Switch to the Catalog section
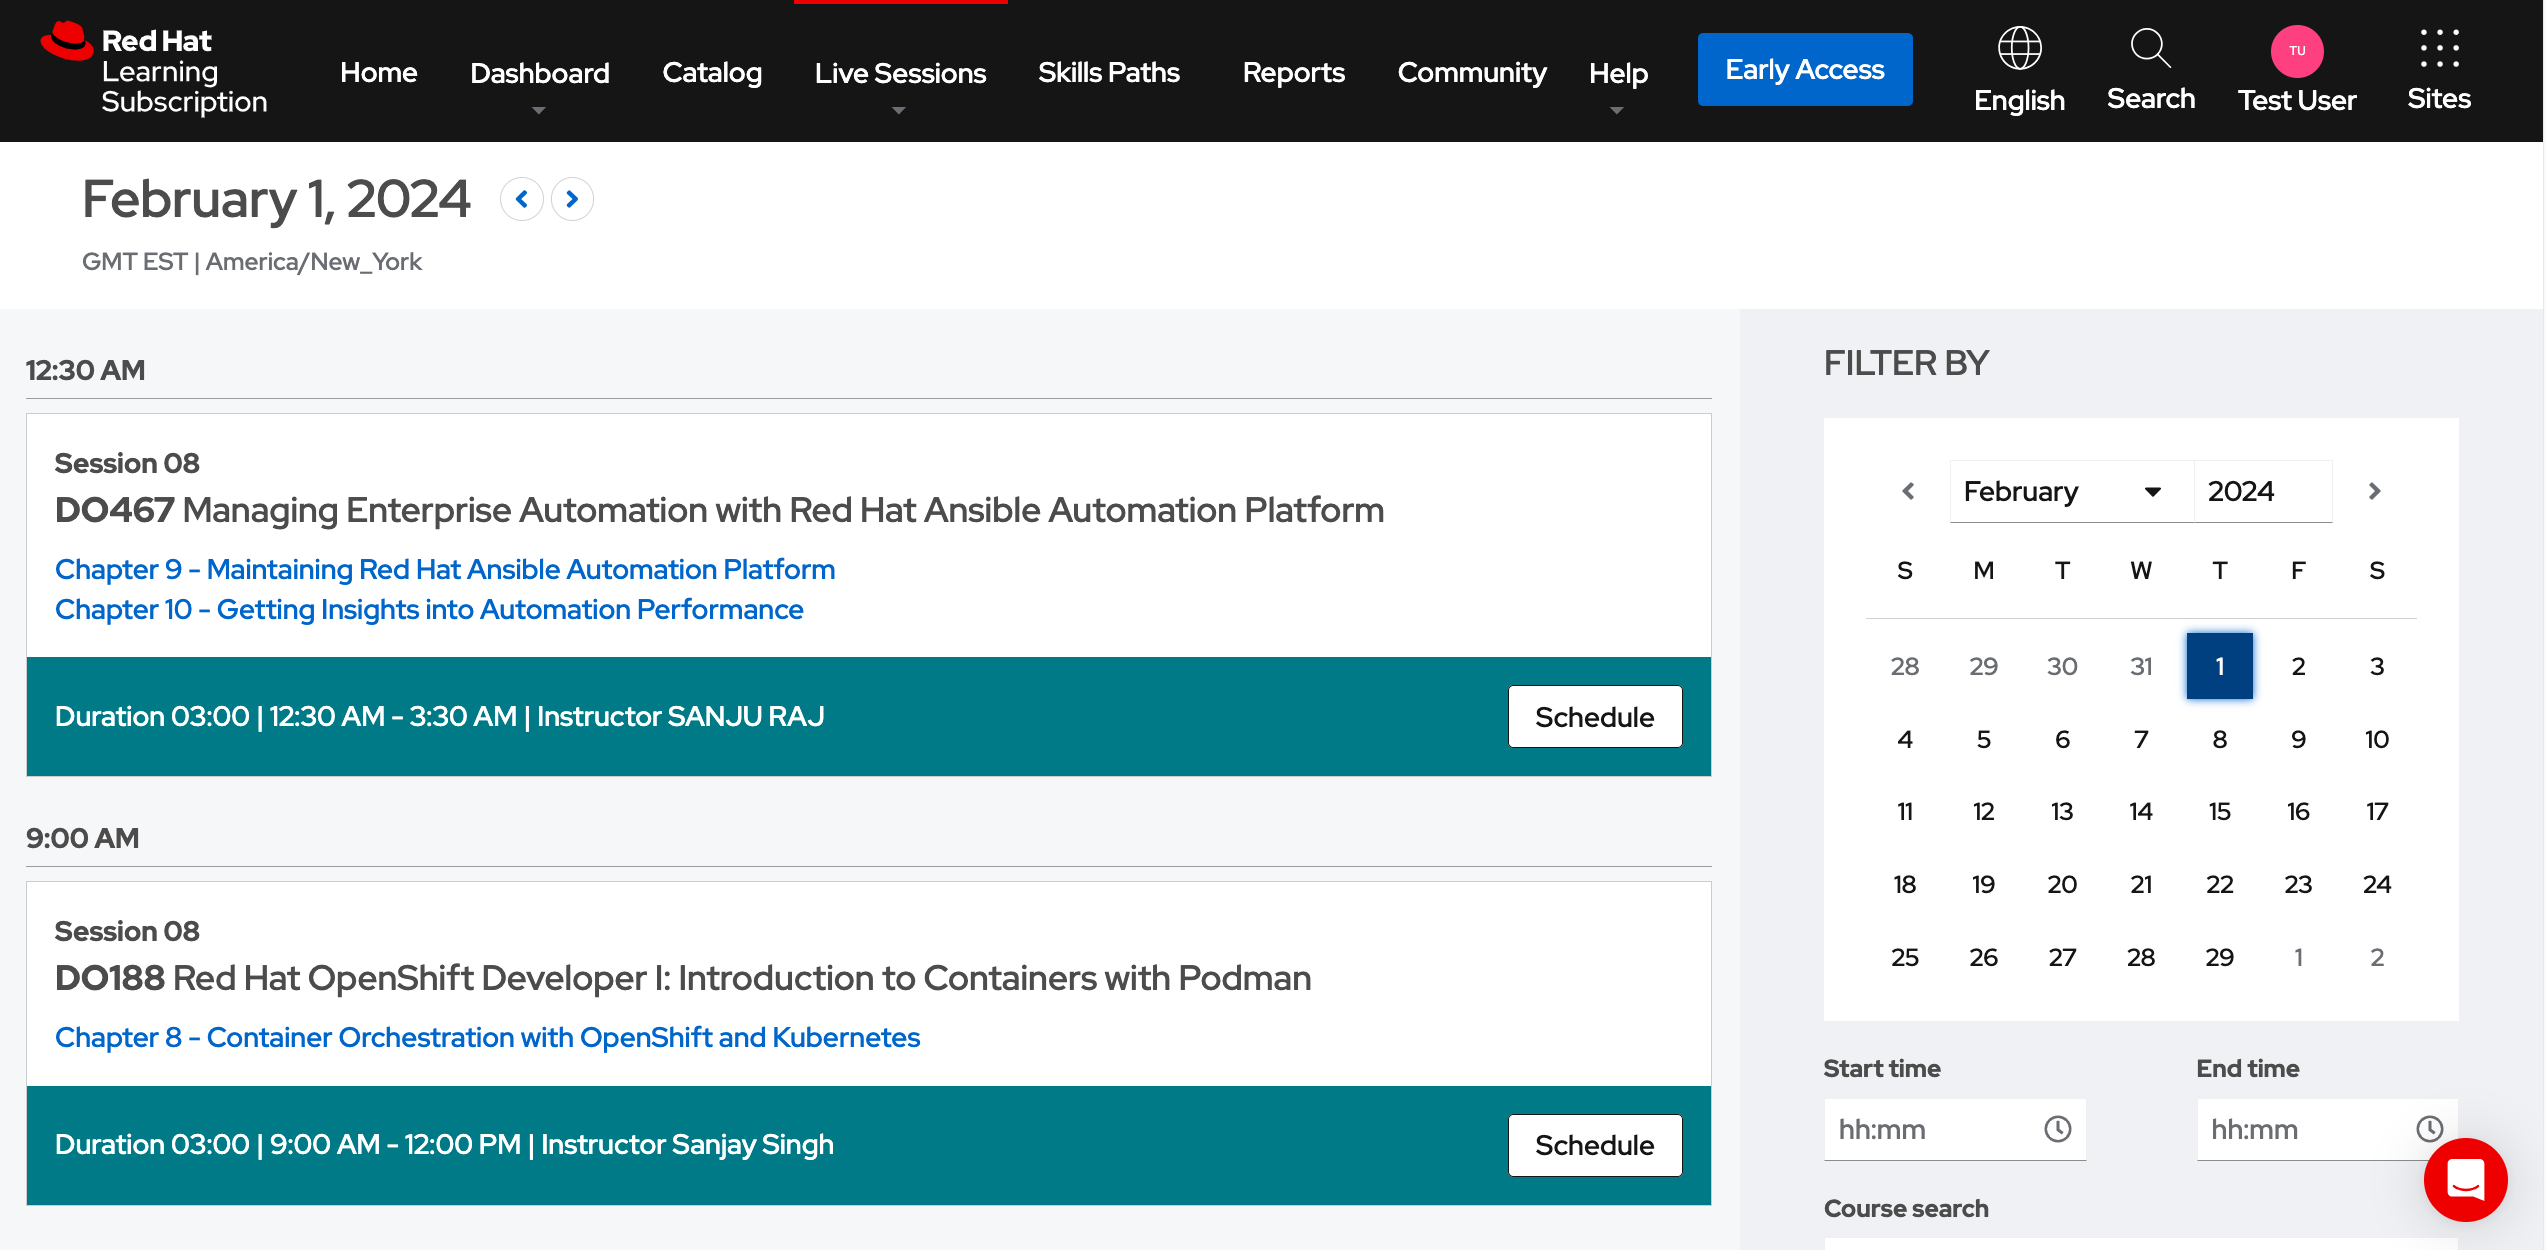2546x1250 pixels. point(711,72)
